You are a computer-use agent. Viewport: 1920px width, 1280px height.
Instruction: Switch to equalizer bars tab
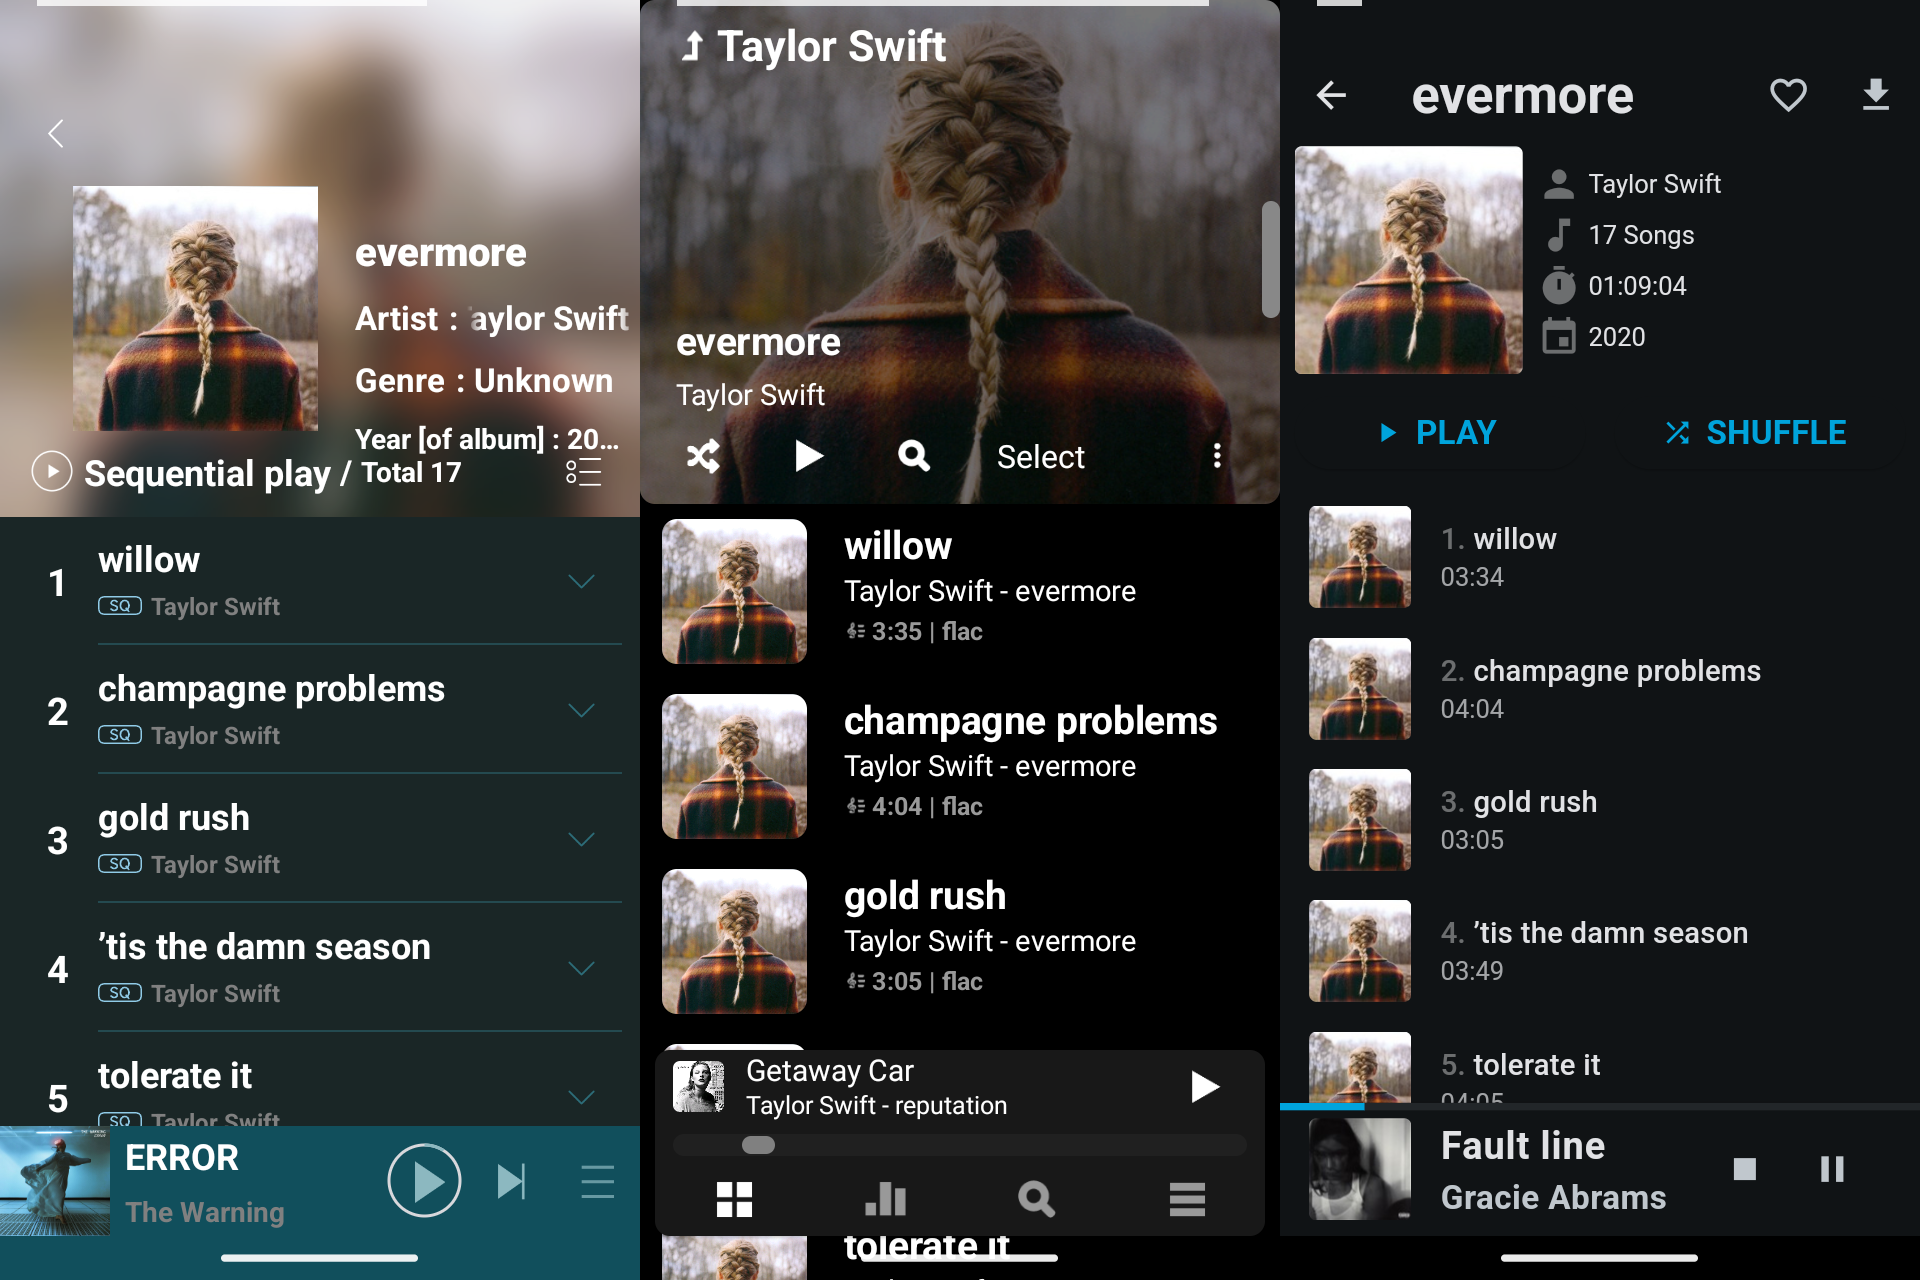(885, 1199)
